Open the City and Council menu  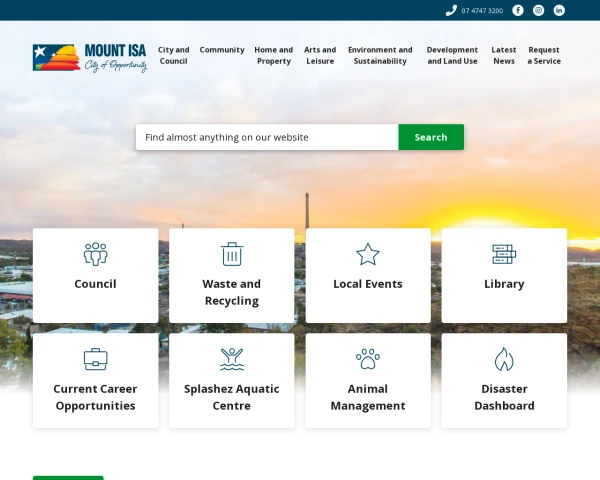(173, 55)
